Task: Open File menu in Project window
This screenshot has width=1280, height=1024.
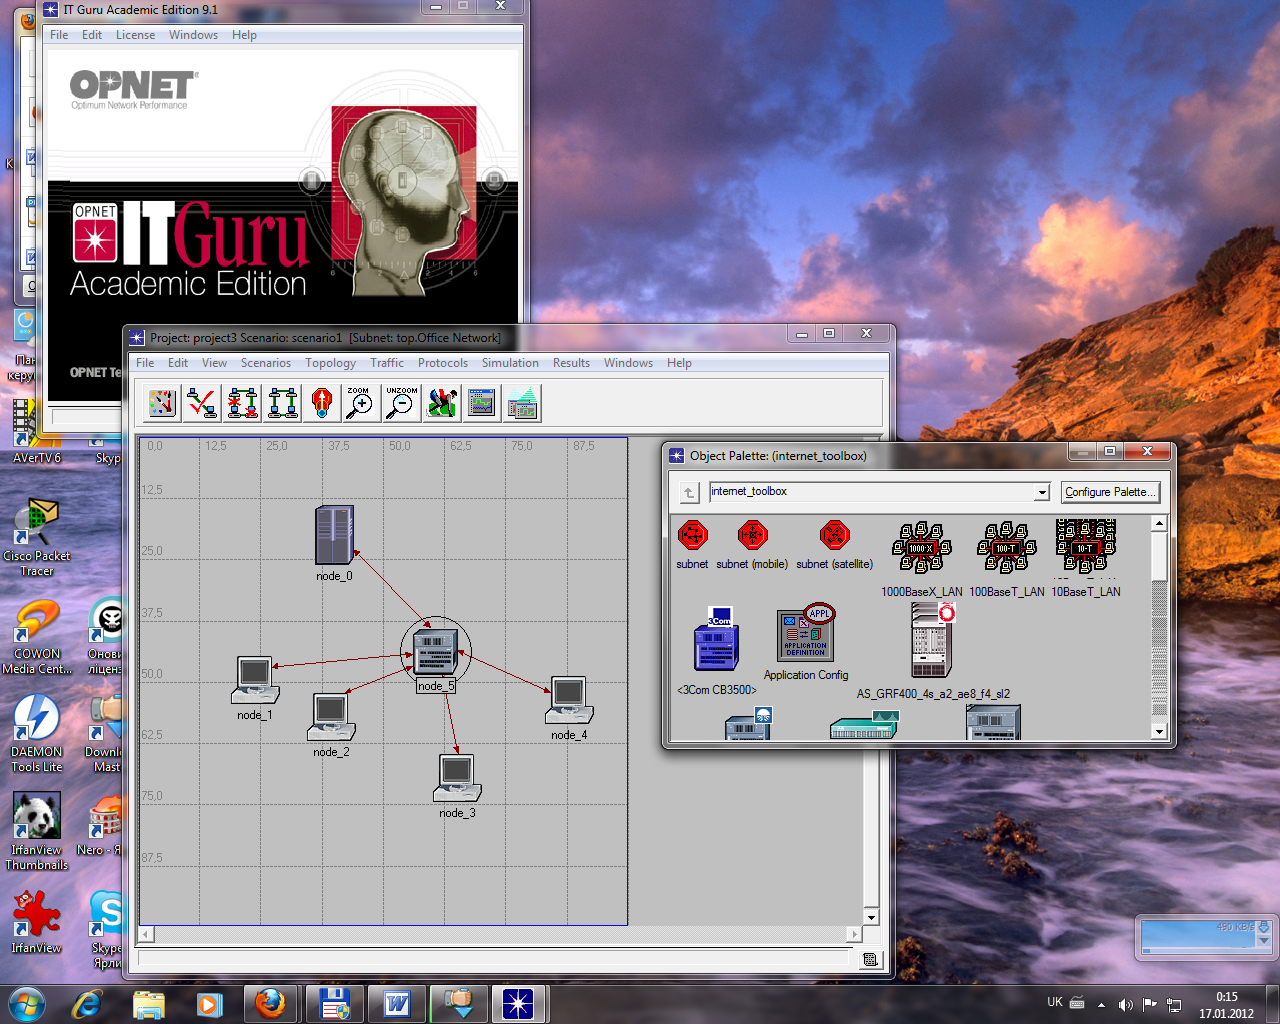Action: click(x=145, y=363)
